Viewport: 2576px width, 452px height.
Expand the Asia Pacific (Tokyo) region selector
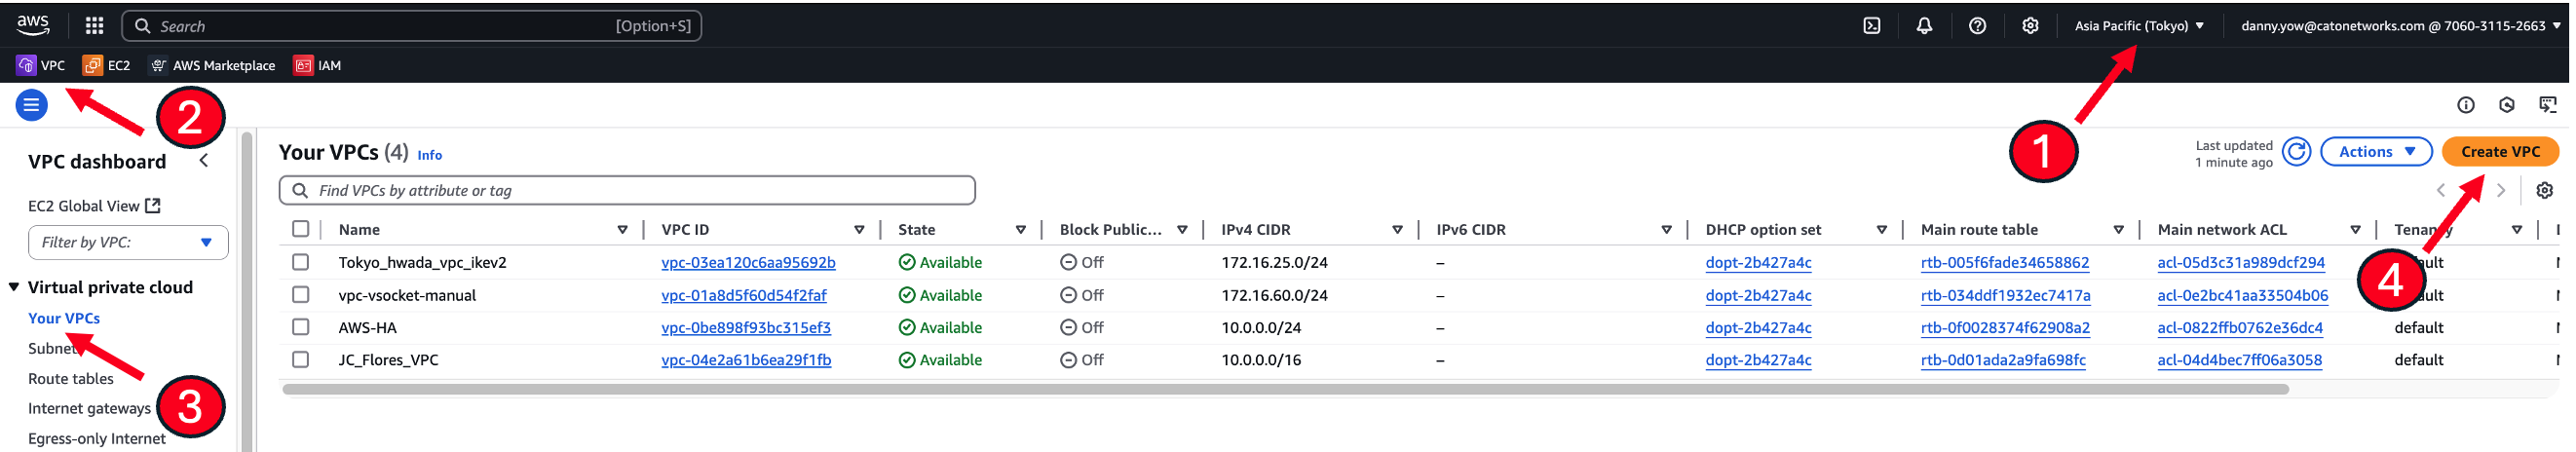click(x=2139, y=26)
